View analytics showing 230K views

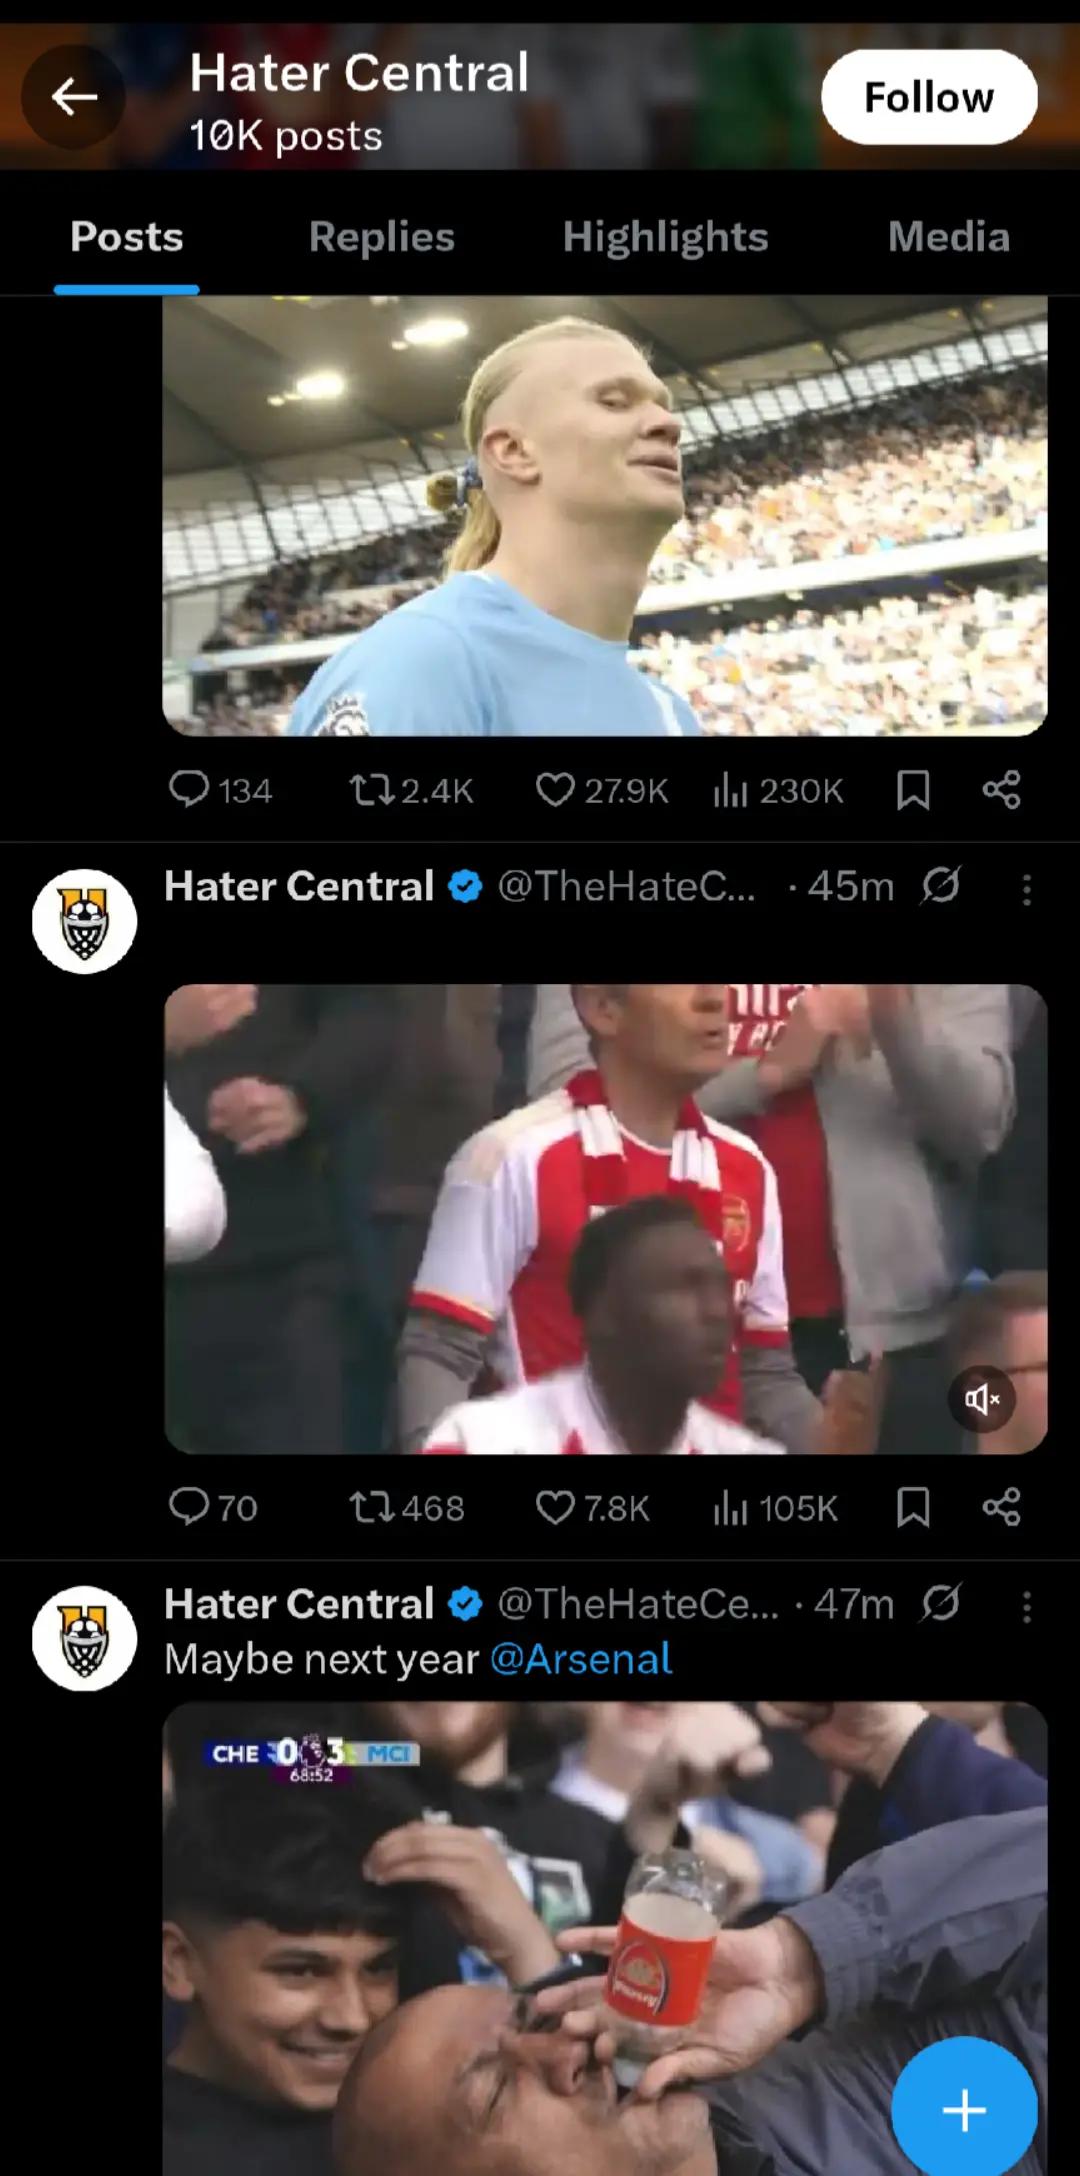(x=778, y=790)
